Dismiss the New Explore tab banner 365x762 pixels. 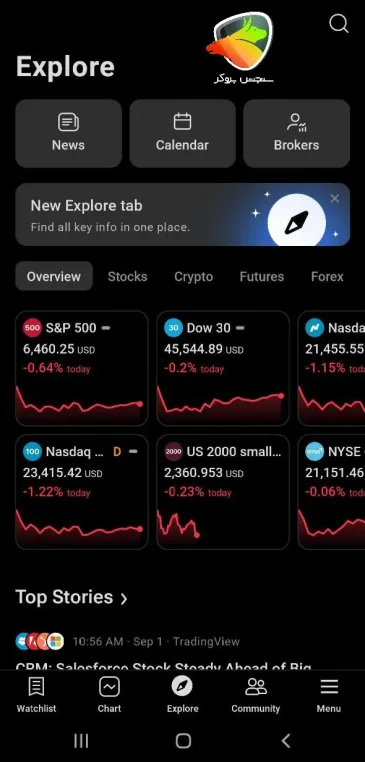coord(334,198)
